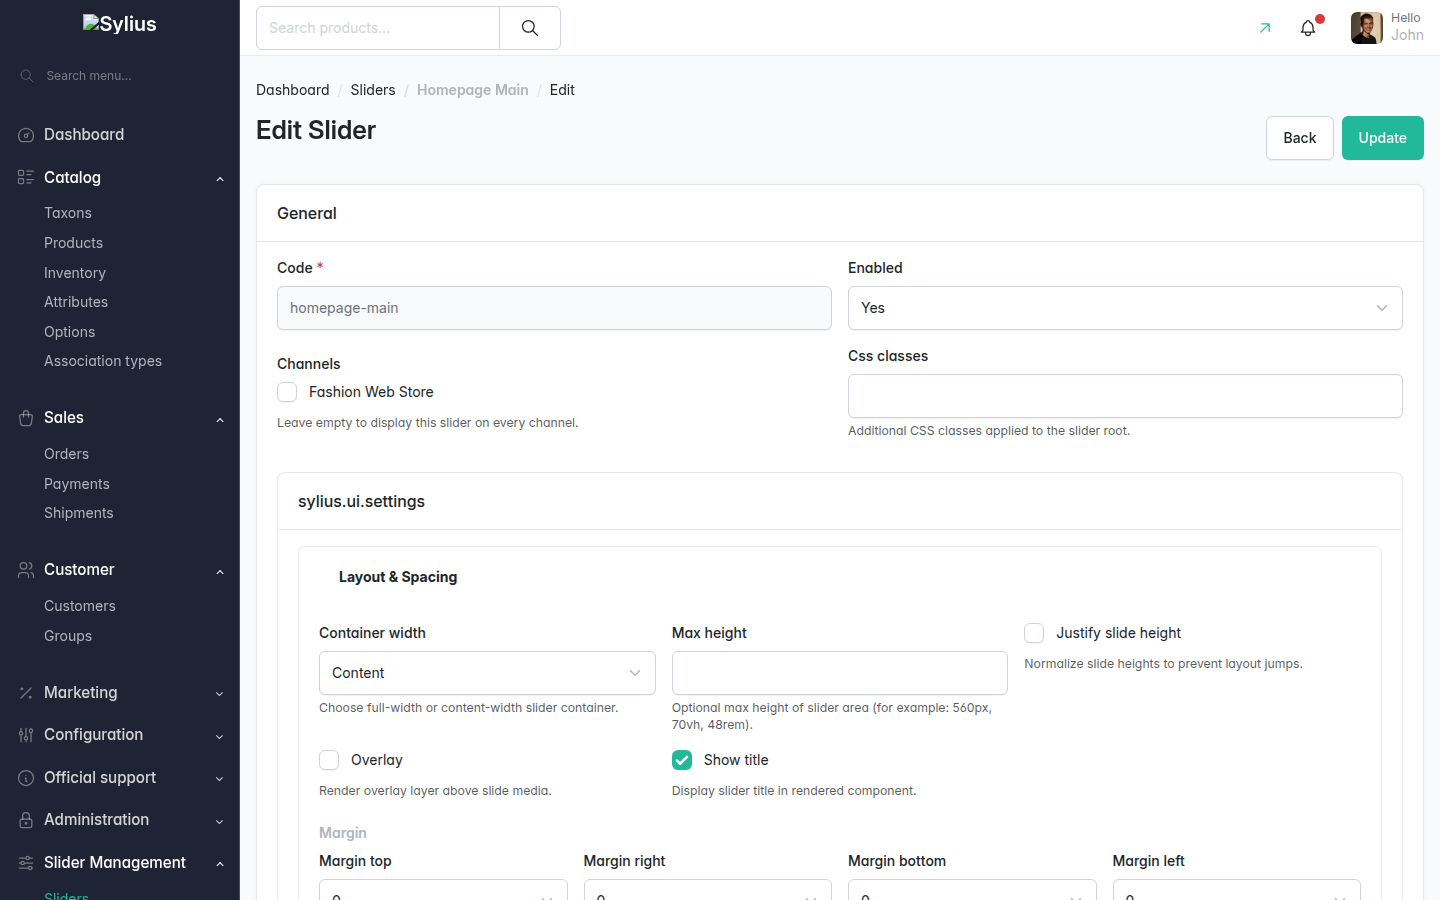Click the Css classes input

click(x=1125, y=396)
